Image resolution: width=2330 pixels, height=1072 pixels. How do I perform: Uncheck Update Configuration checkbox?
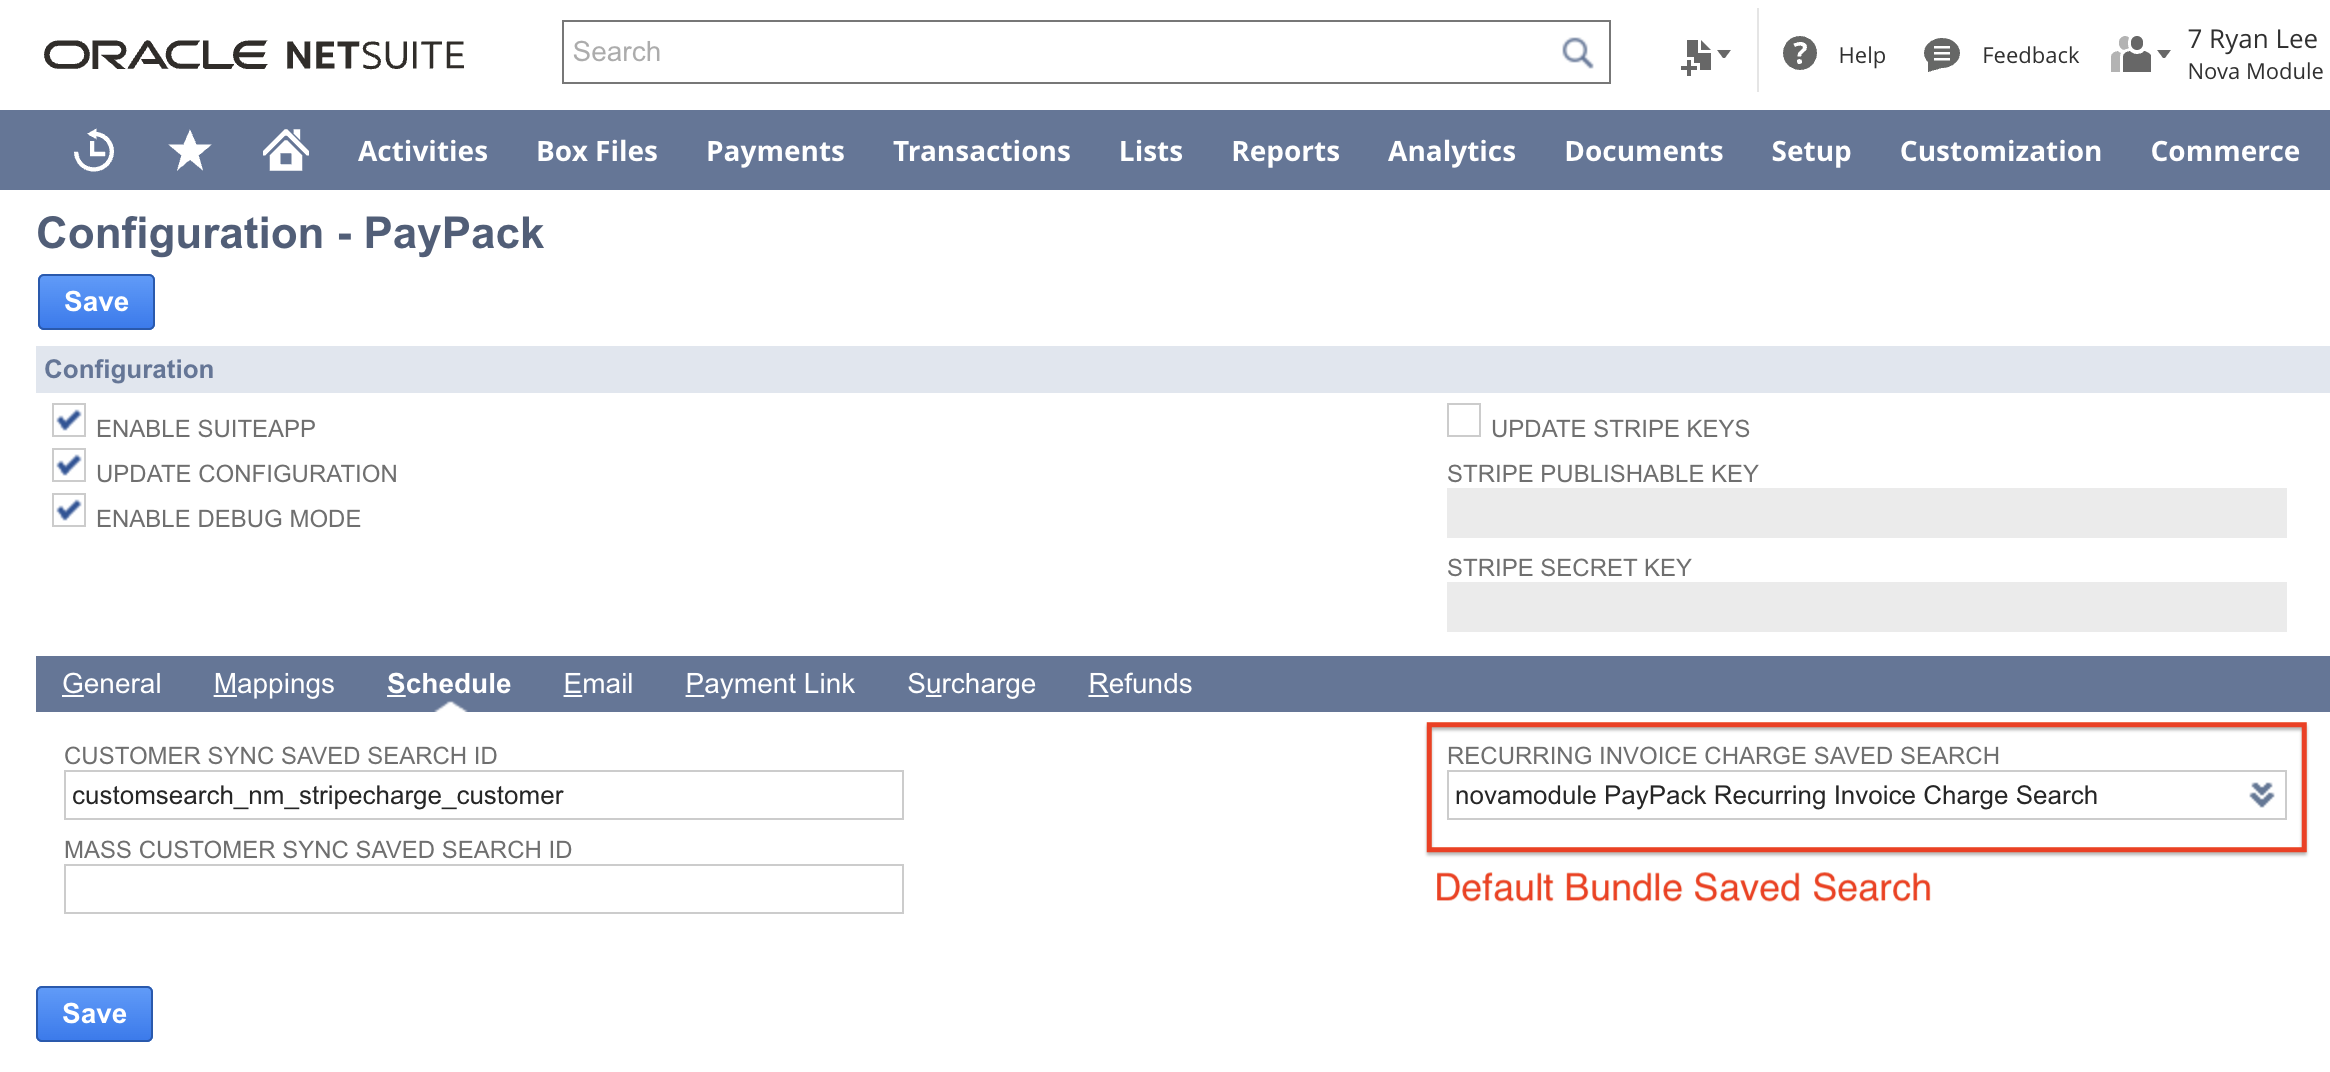click(69, 466)
